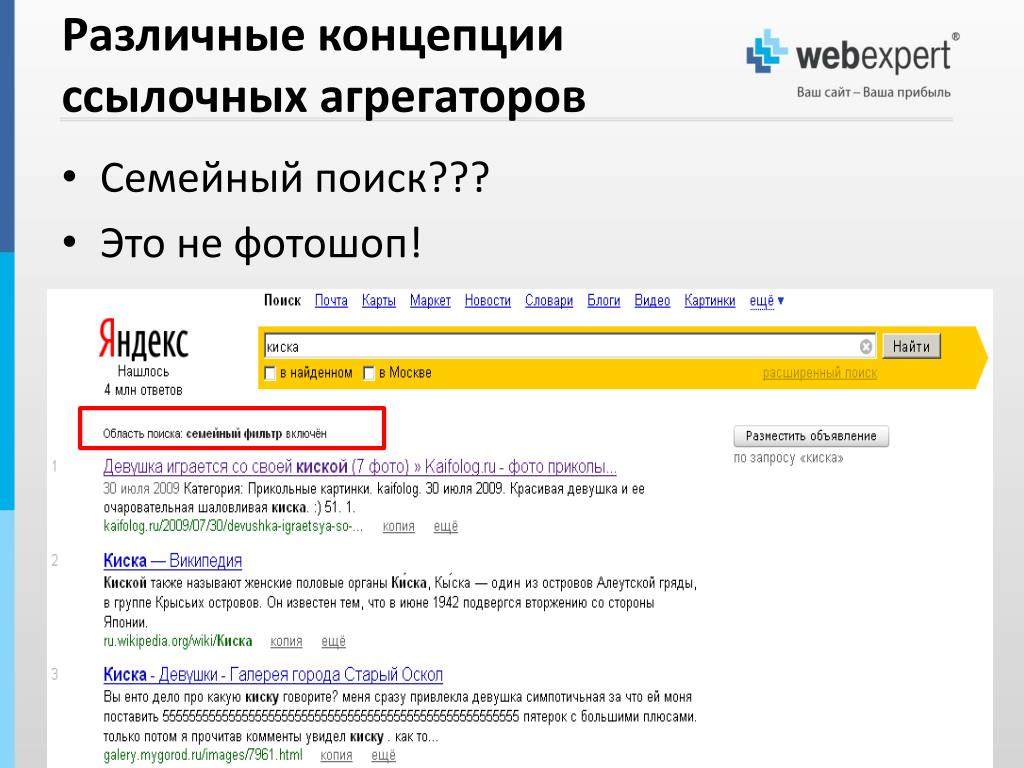Image resolution: width=1024 pixels, height=768 pixels.
Task: Open 'копия' for the Wikipedia result
Action: 286,641
